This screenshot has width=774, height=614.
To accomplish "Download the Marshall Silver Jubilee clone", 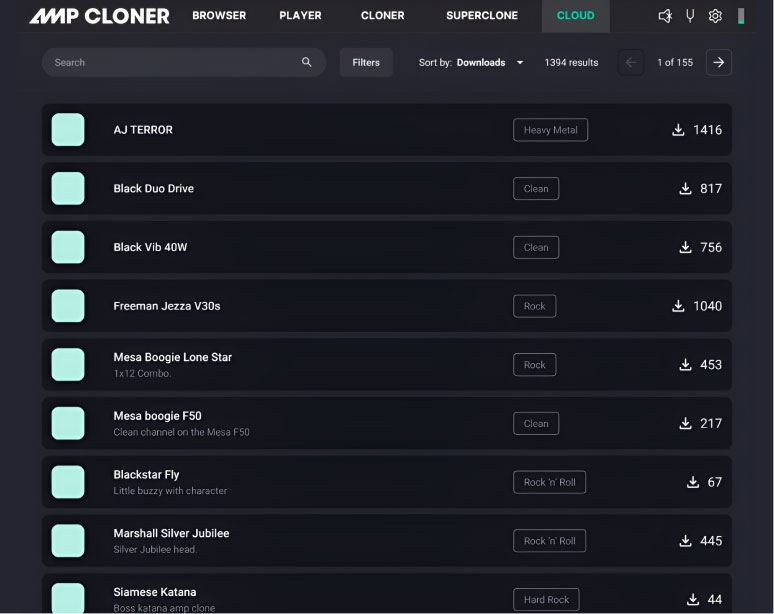I will pyautogui.click(x=685, y=541).
